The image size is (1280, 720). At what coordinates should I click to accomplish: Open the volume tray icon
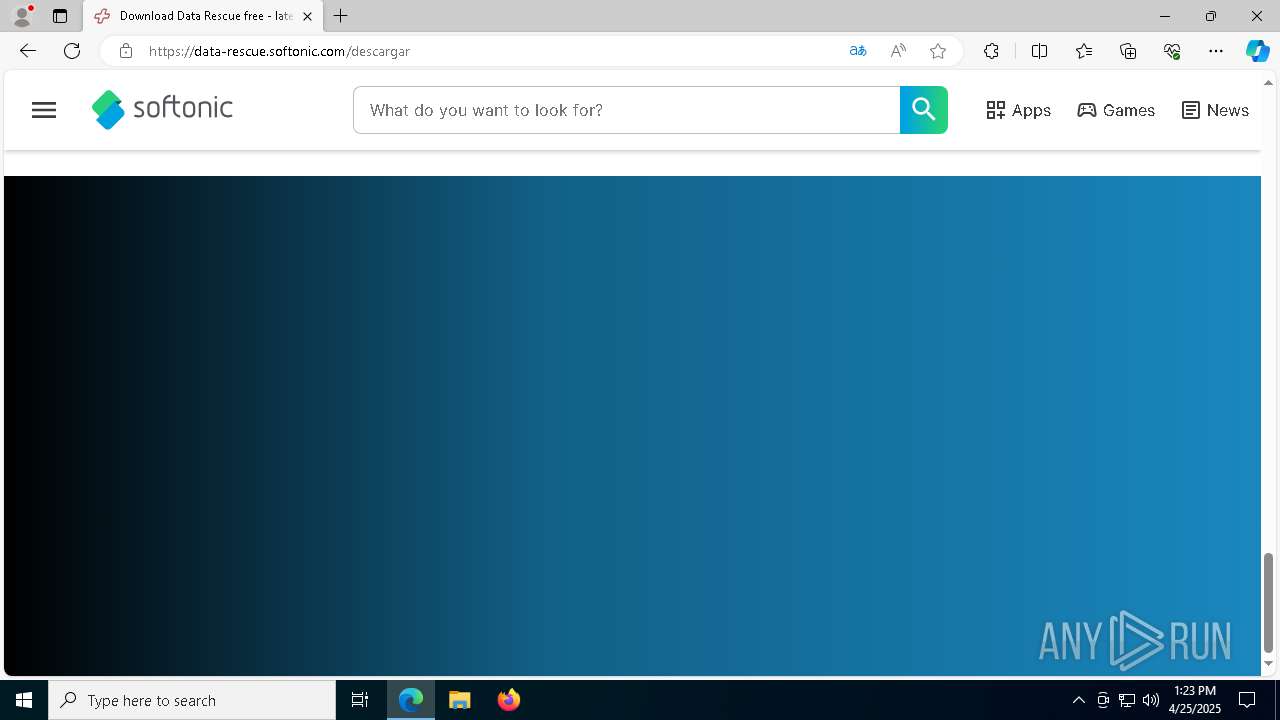(x=1151, y=700)
